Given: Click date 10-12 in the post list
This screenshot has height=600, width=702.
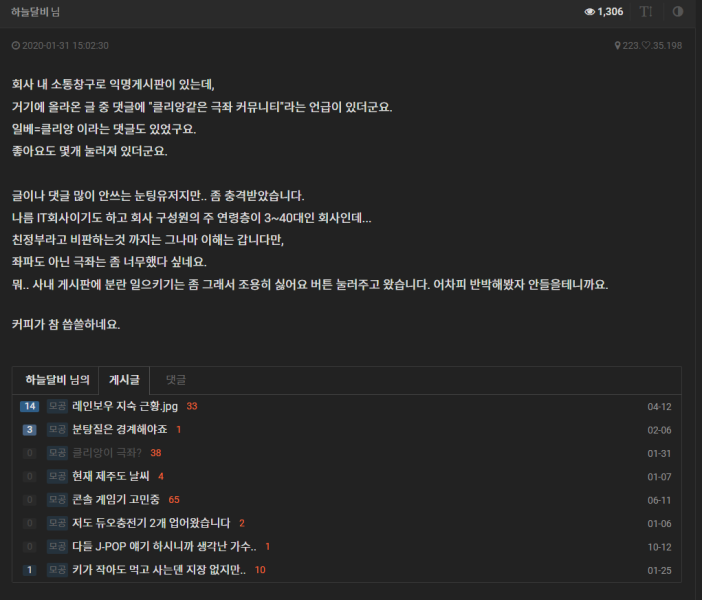Looking at the screenshot, I should pyautogui.click(x=659, y=547).
